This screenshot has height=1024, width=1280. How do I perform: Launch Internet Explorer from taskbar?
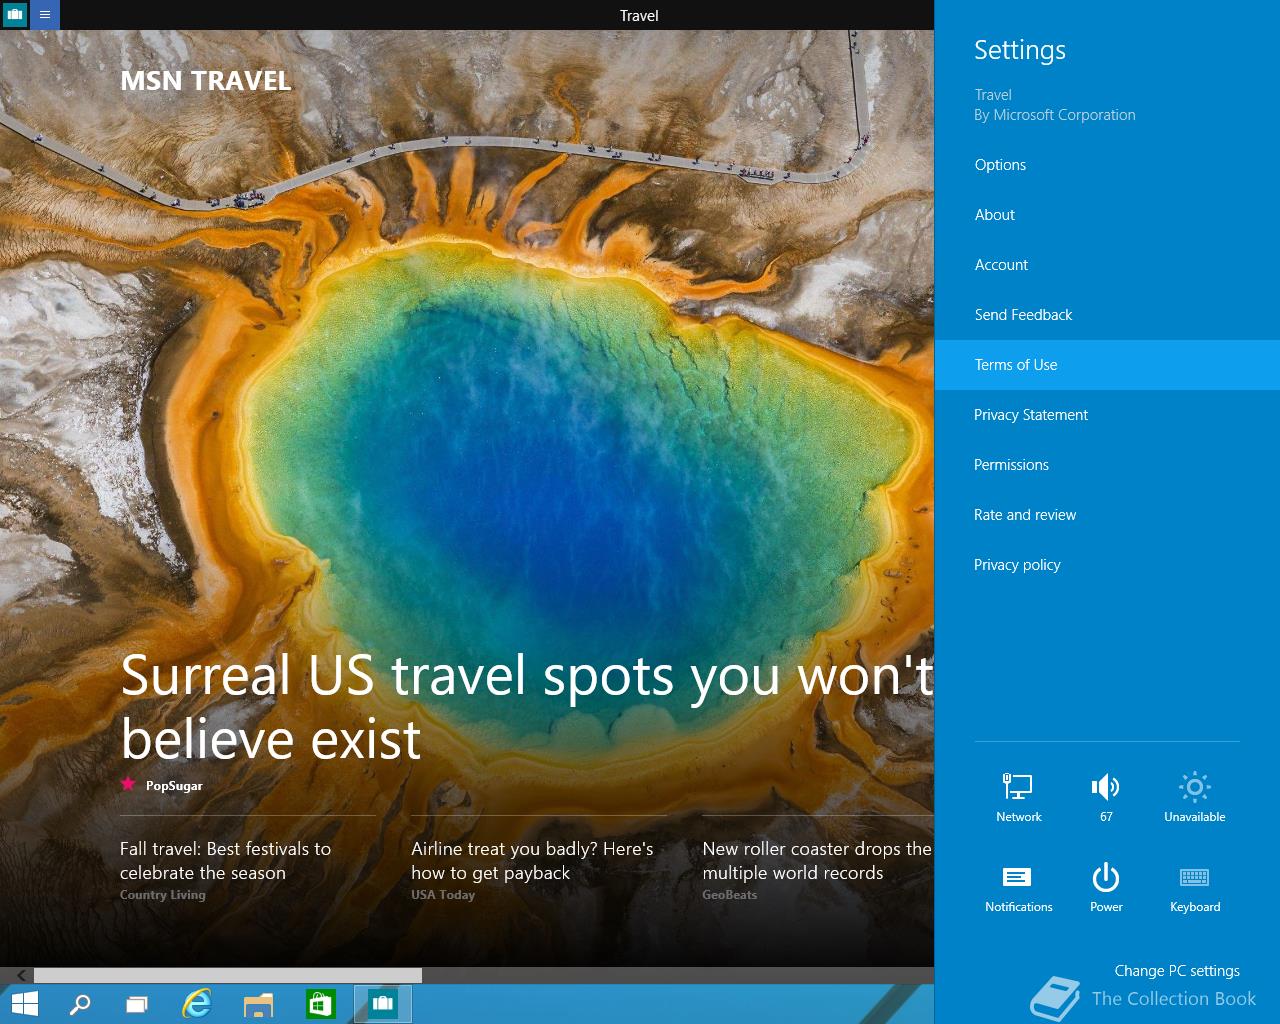197,1004
